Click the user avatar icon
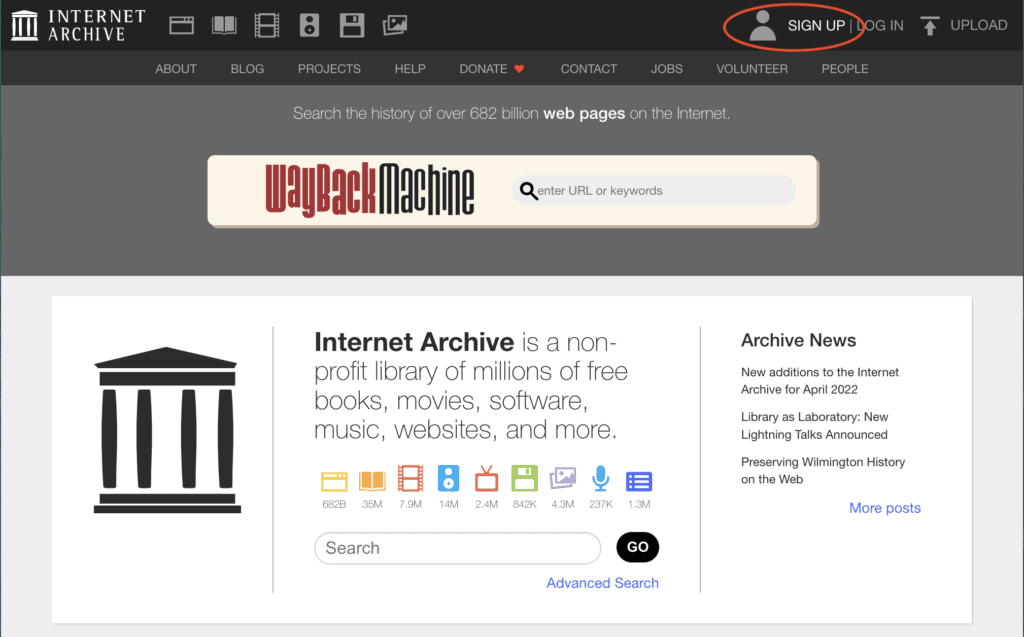Image resolution: width=1024 pixels, height=637 pixels. click(762, 26)
